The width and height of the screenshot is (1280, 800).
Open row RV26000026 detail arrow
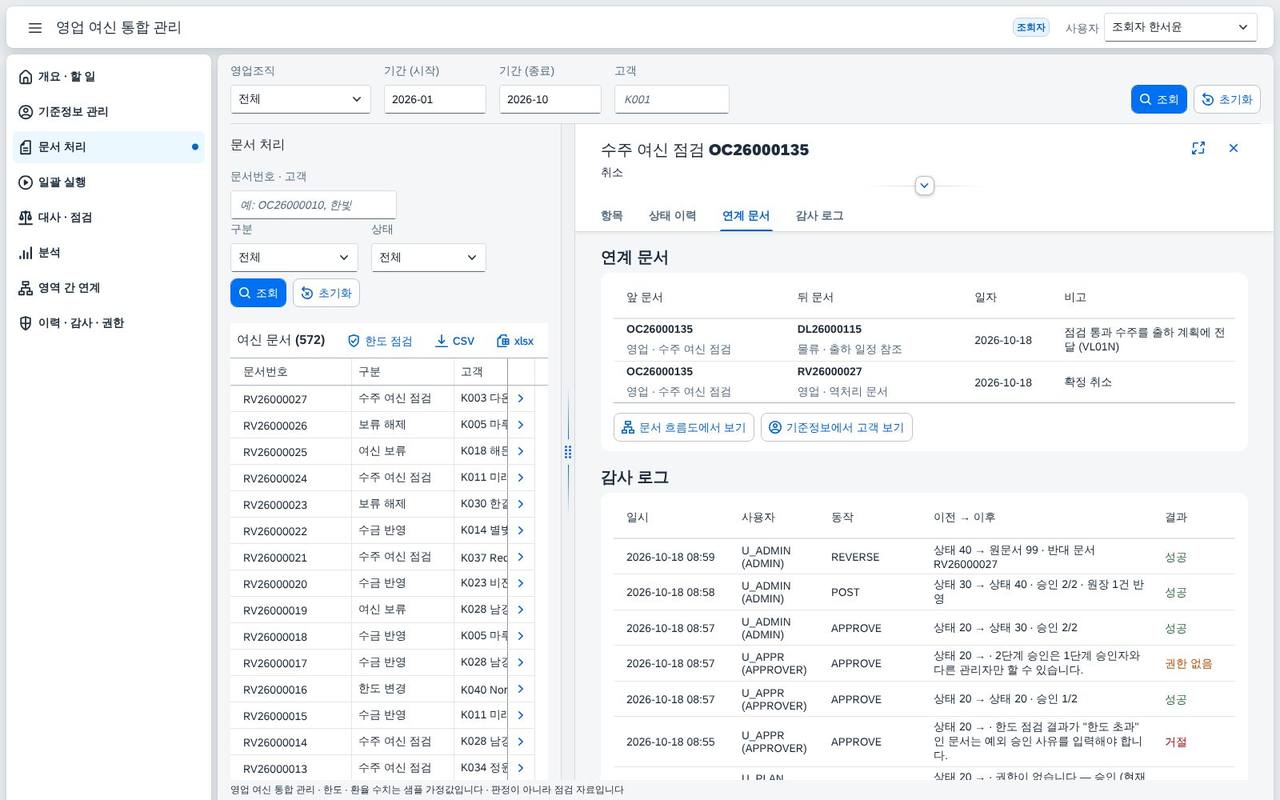(520, 425)
